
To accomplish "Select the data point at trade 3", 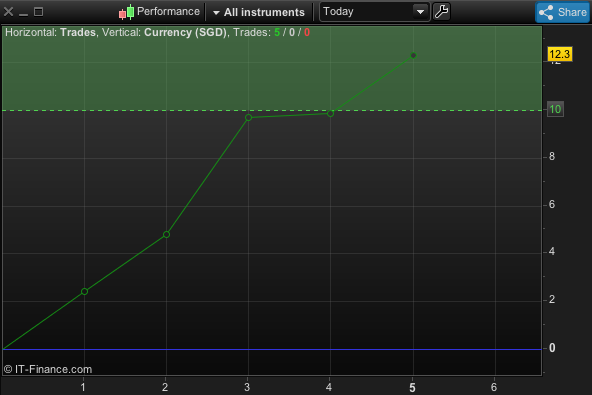I will point(248,117).
